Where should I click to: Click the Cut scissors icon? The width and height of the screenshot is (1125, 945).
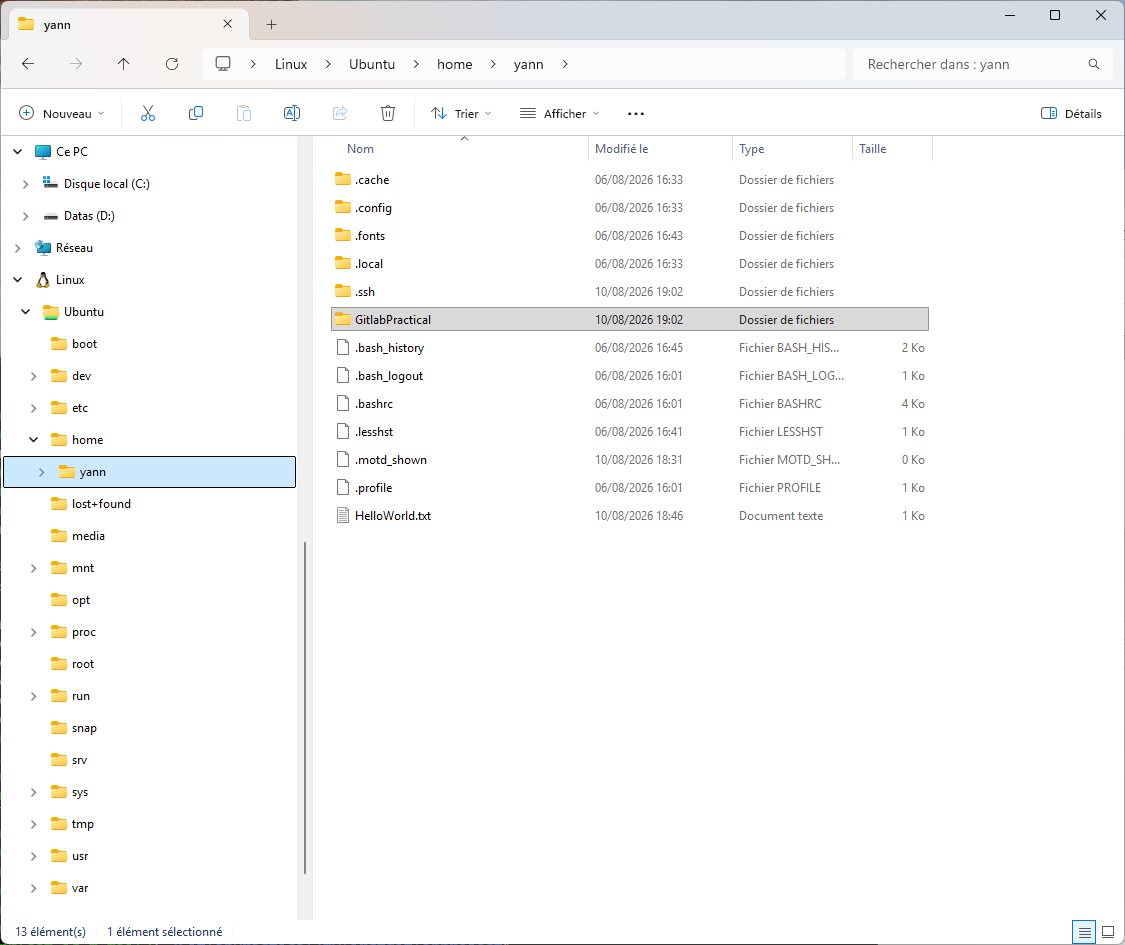click(x=148, y=113)
